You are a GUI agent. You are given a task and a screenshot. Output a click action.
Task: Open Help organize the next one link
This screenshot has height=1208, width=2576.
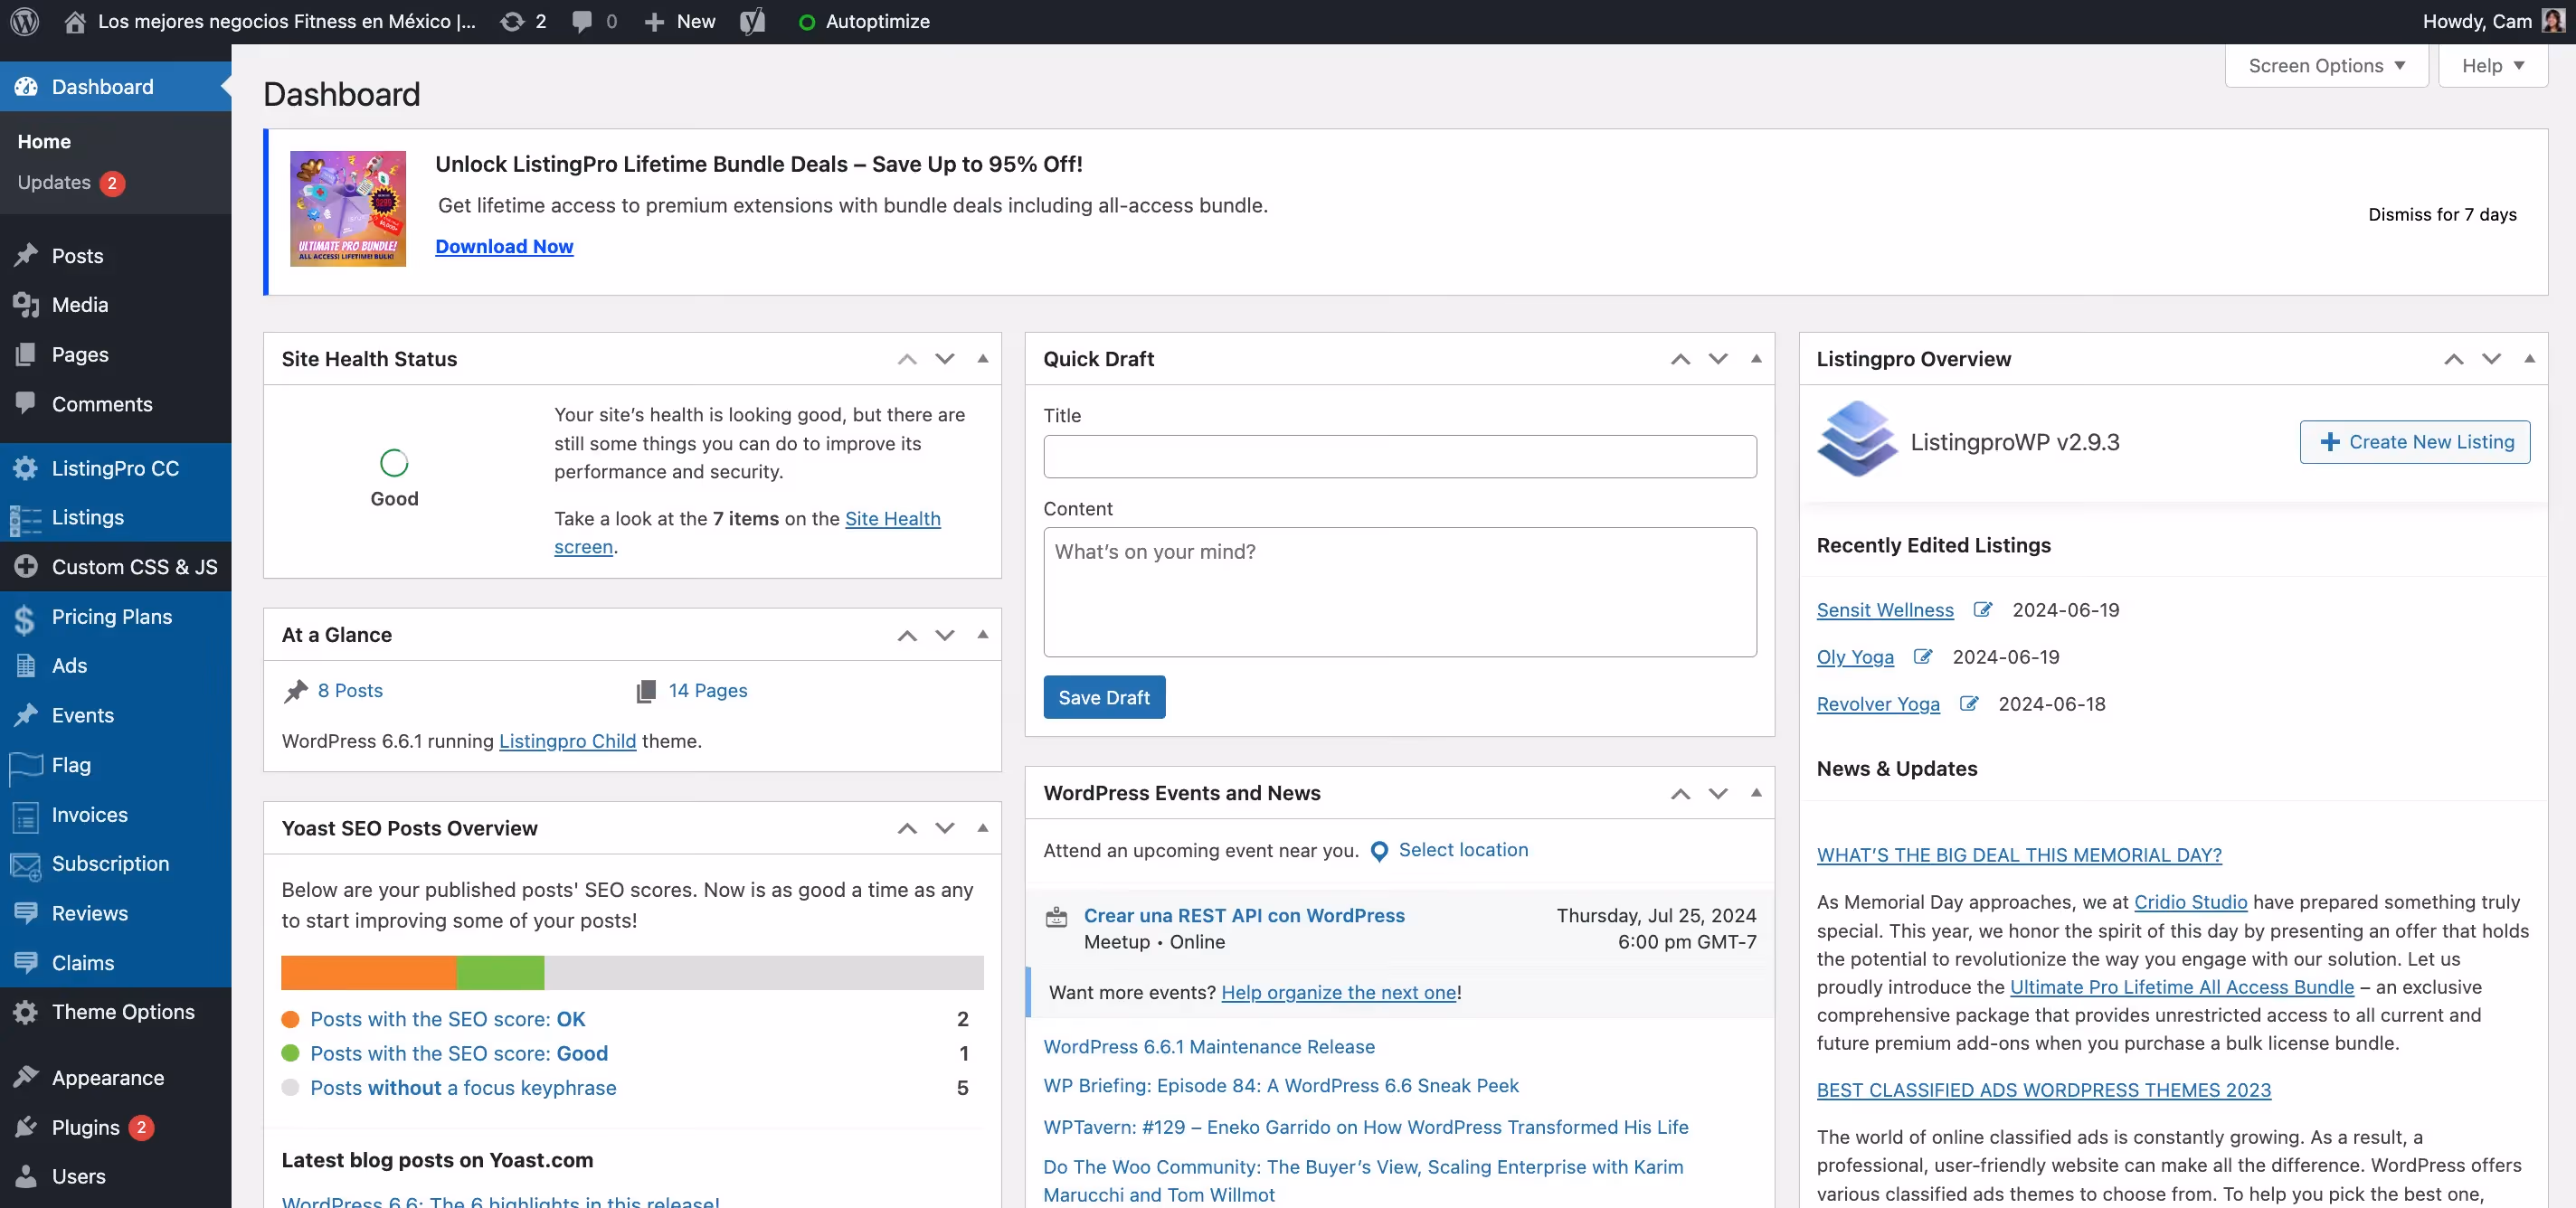(1338, 992)
